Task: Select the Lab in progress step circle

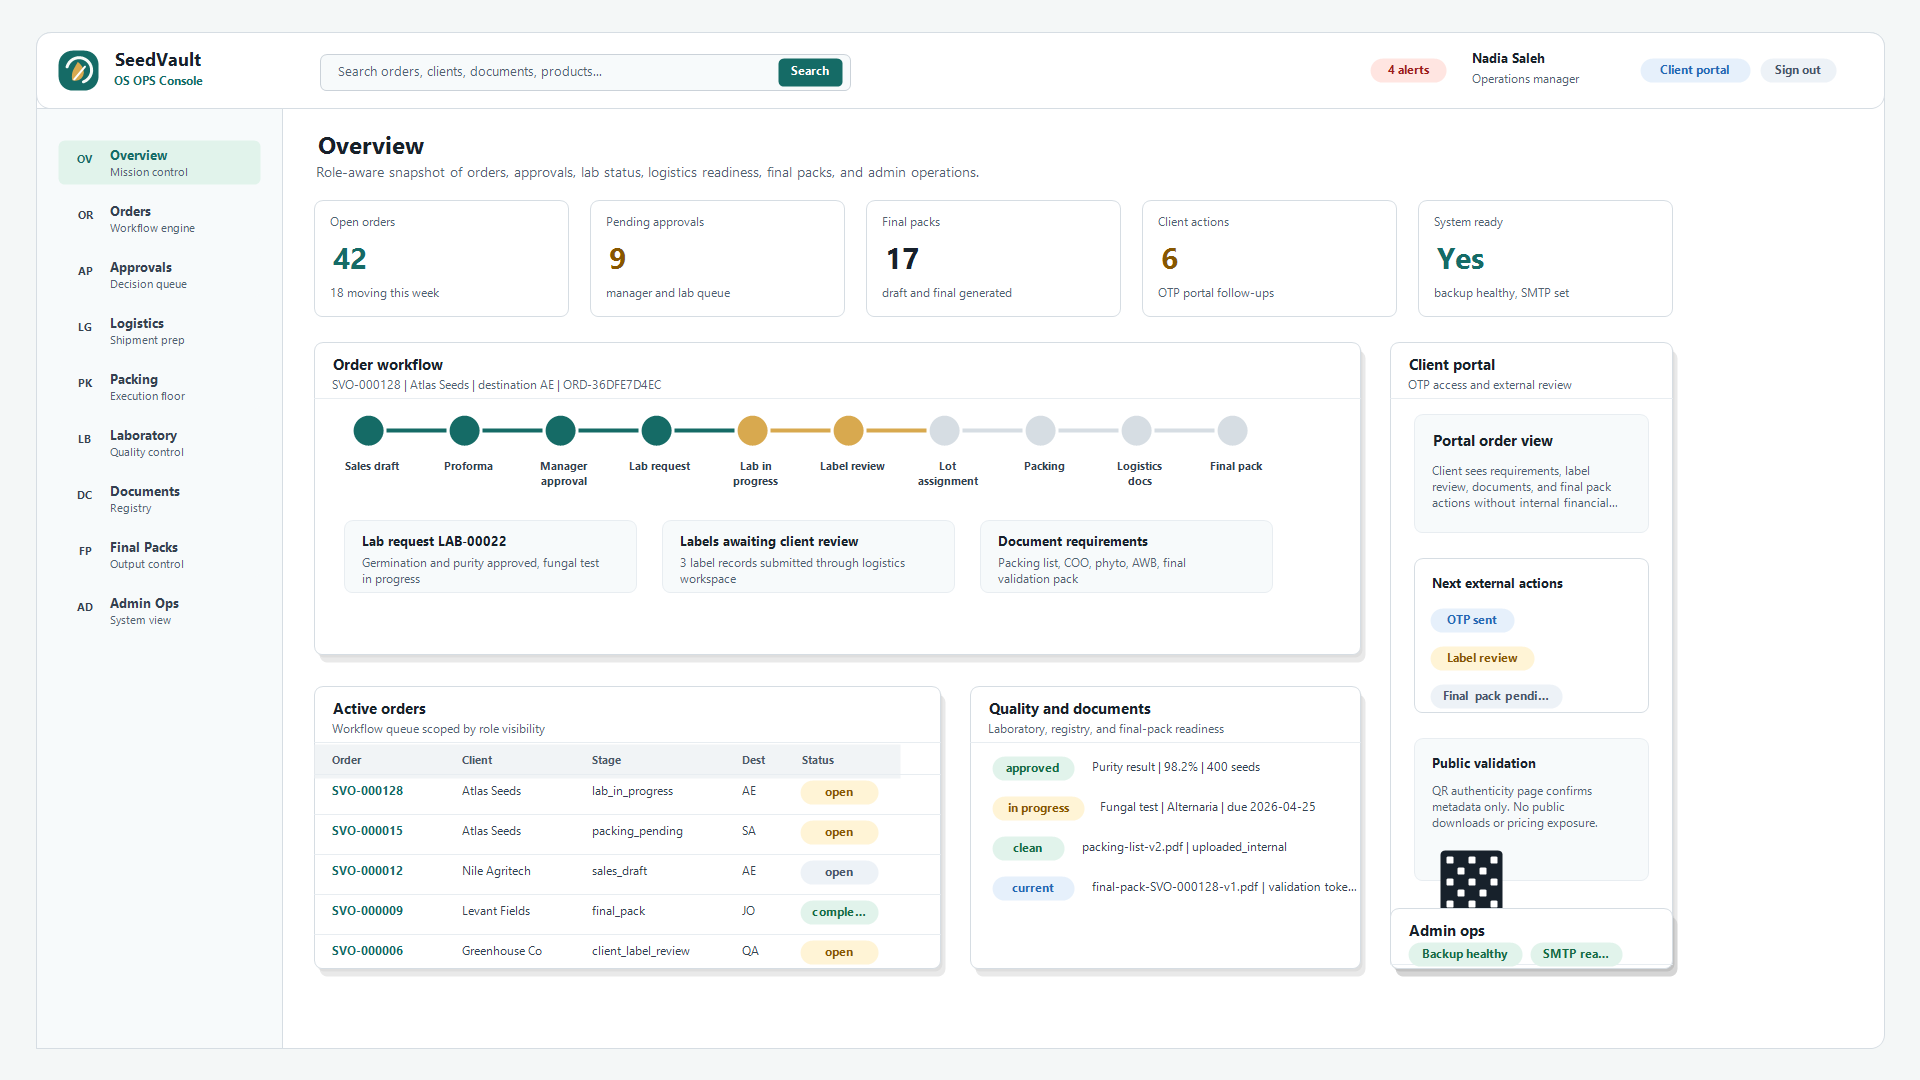Action: [752, 431]
